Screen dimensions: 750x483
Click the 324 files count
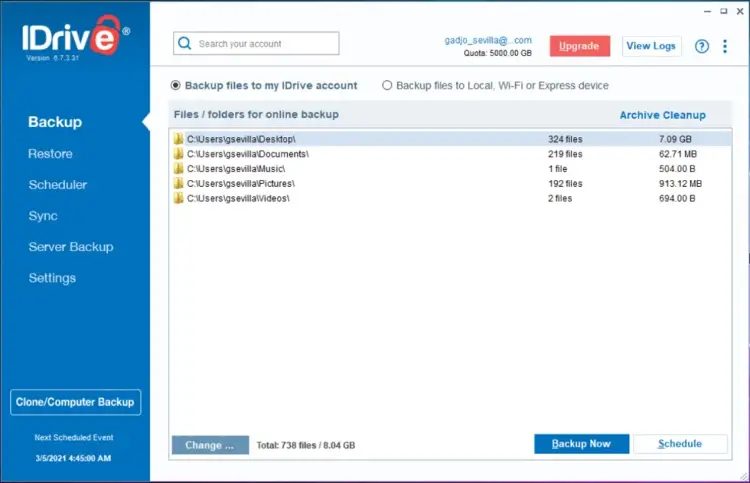(x=565, y=139)
